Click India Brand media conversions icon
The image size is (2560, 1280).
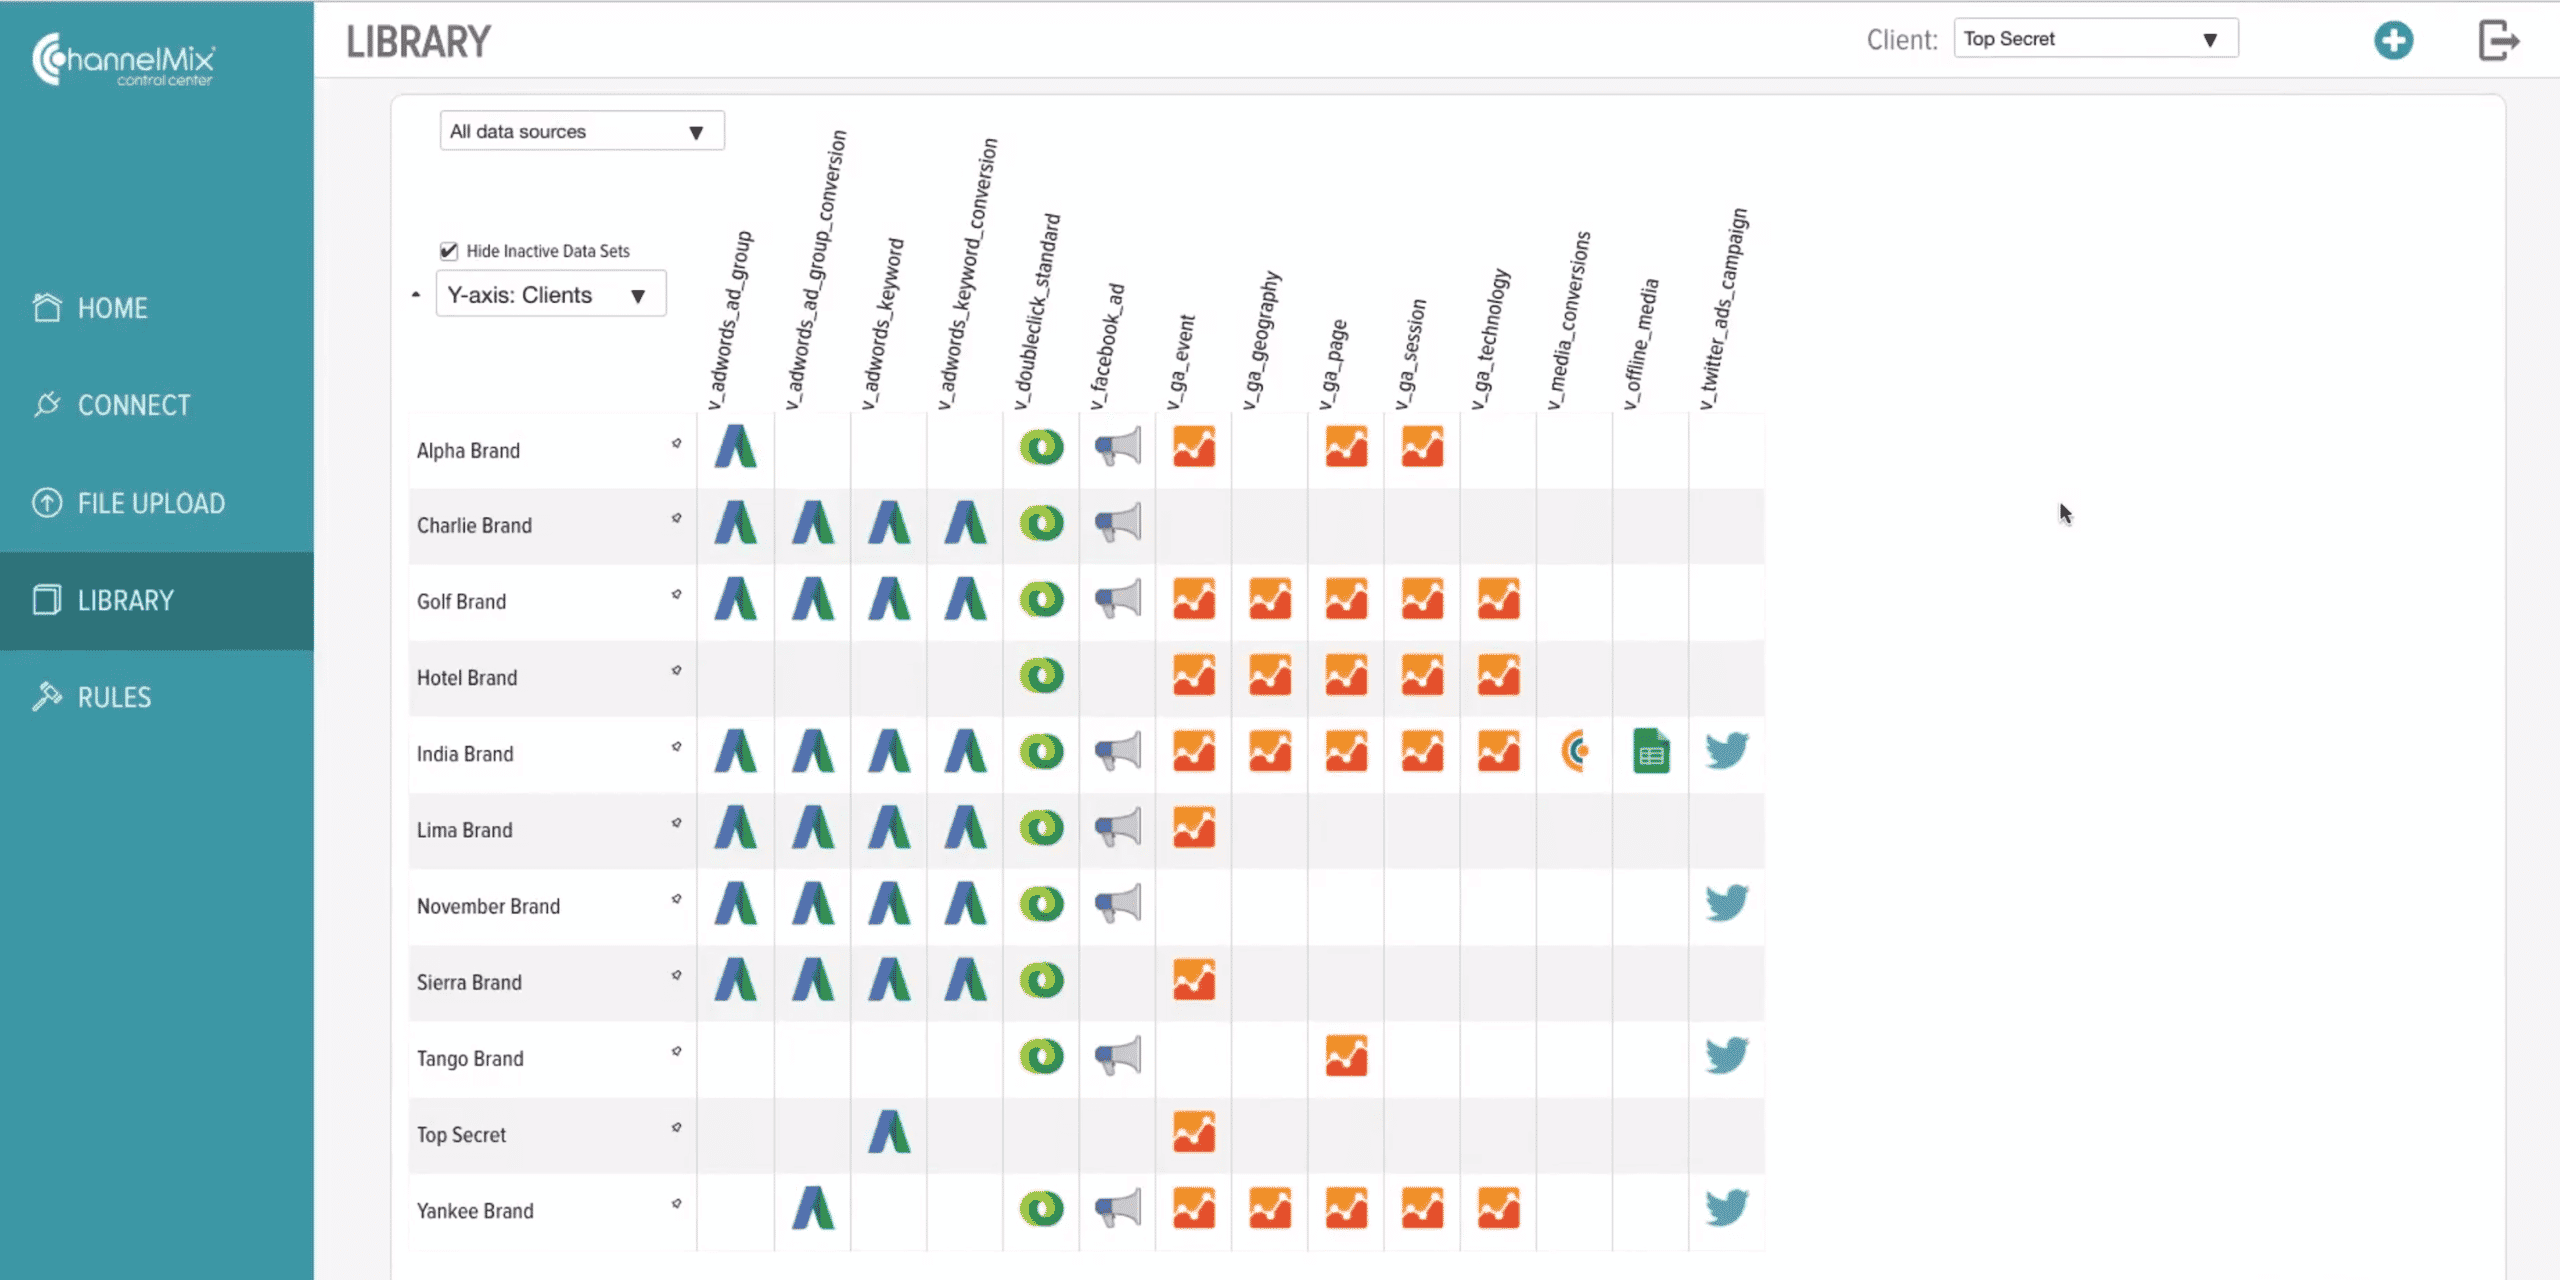click(x=1575, y=751)
